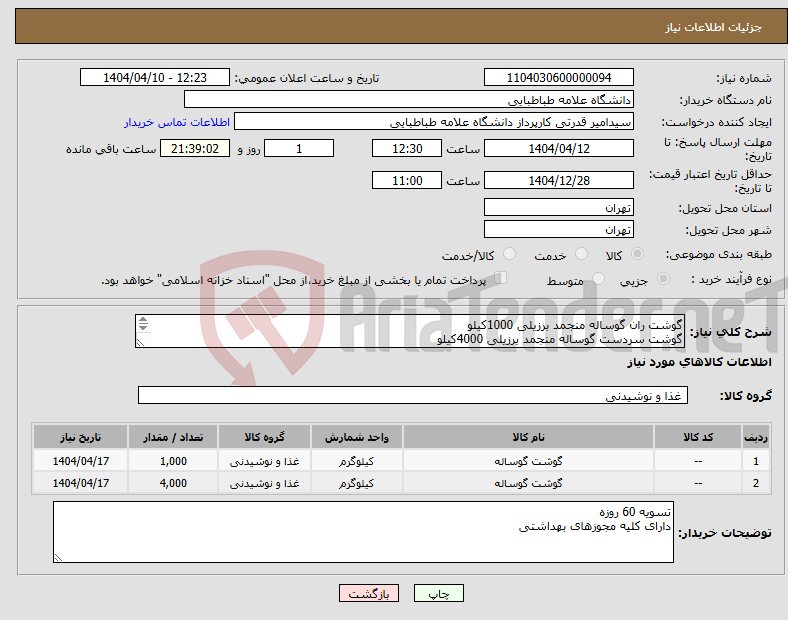Viewport: 788px width, 620px height.
Task: Click the تاریخ نیاز column header
Action: (80, 437)
